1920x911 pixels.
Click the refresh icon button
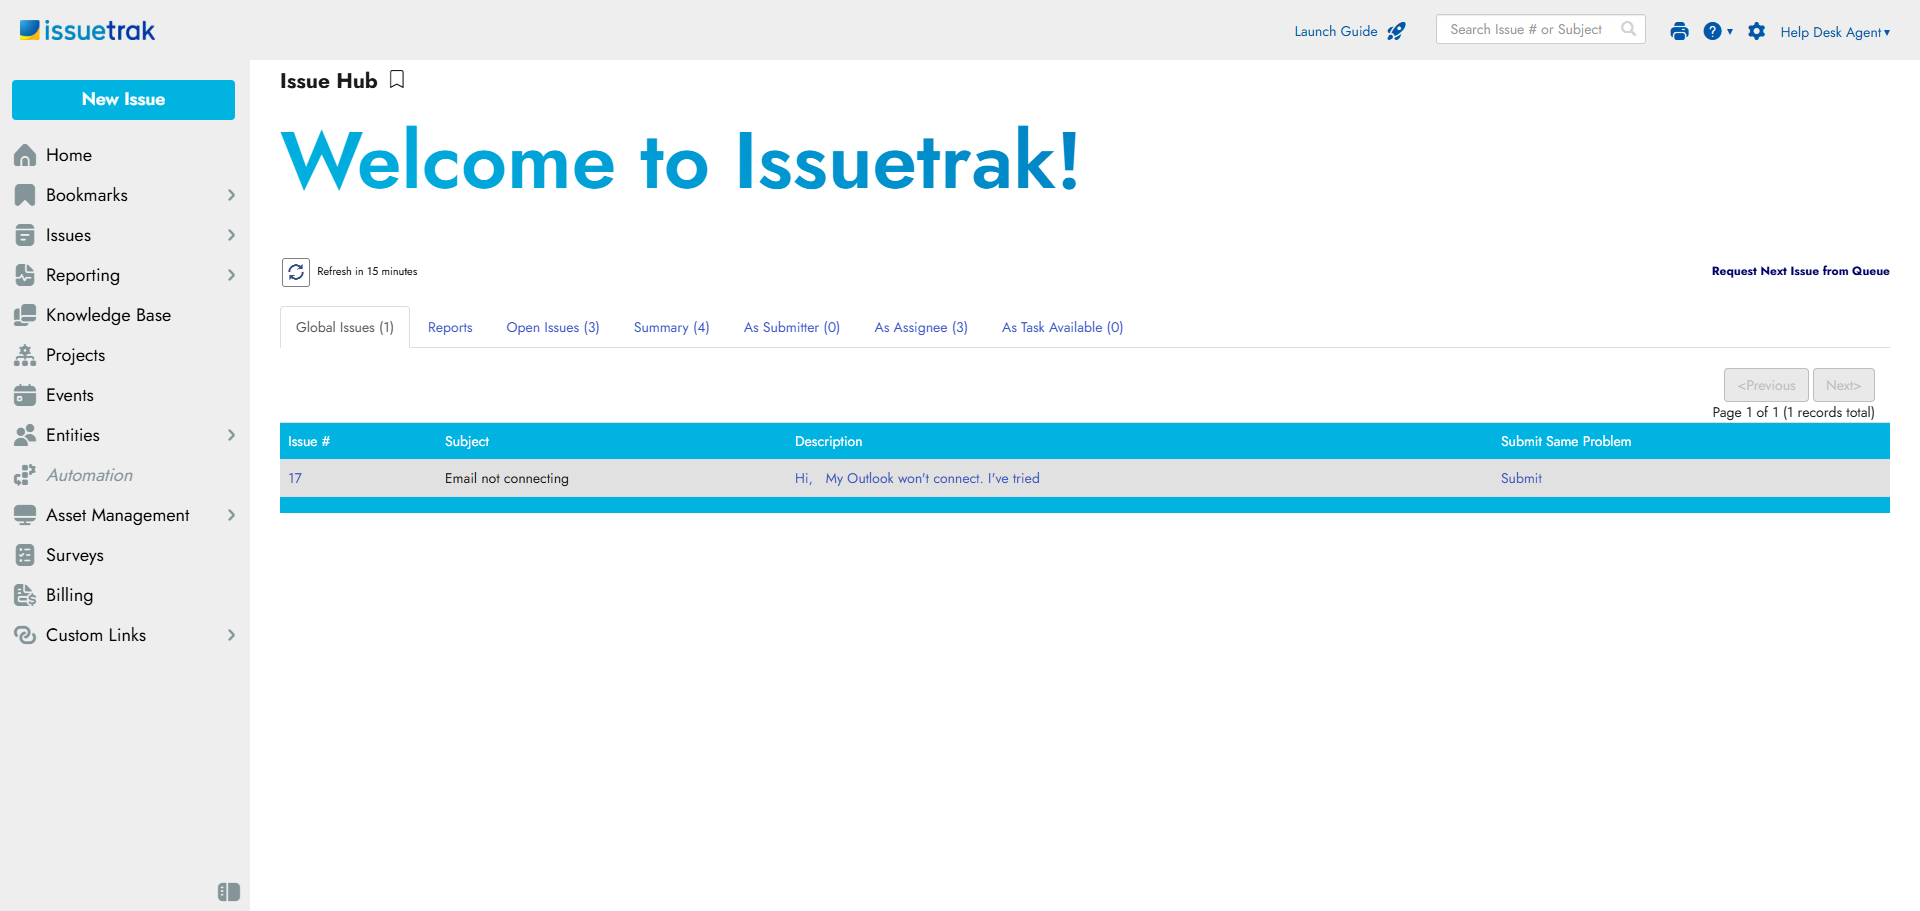click(296, 272)
